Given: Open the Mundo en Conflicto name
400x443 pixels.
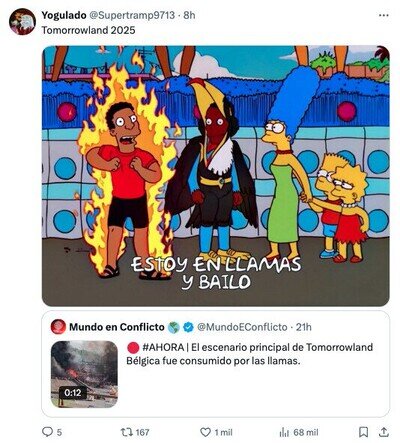Looking at the screenshot, I should [117, 327].
